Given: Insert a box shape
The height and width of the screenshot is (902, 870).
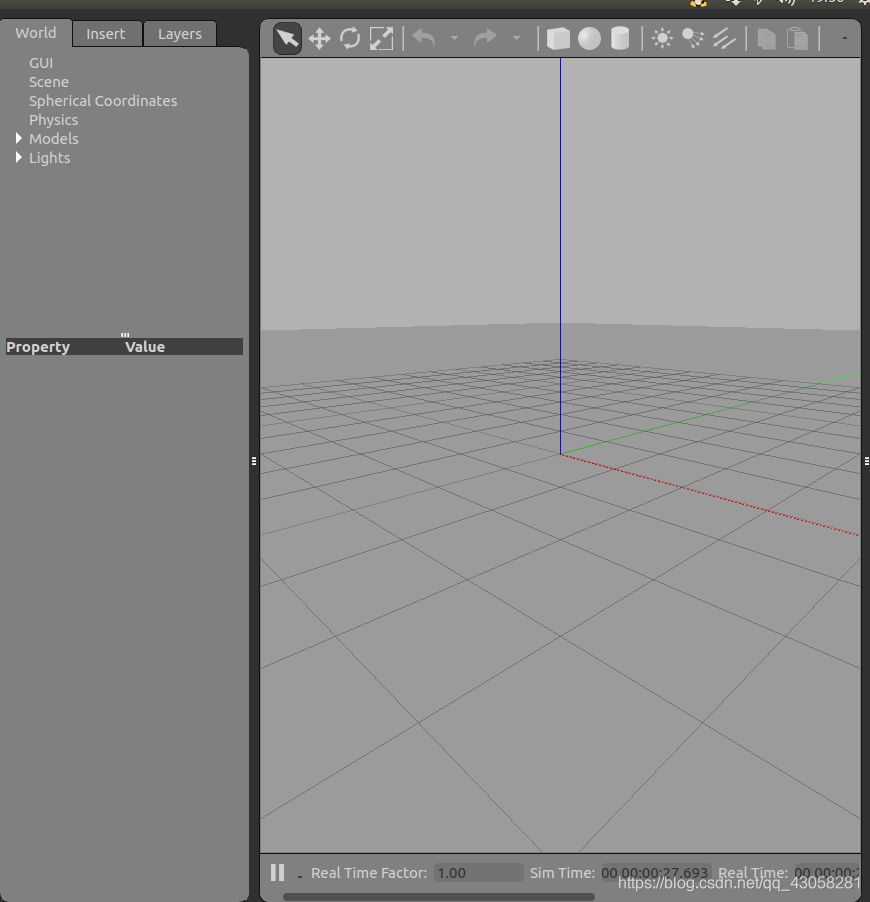Looking at the screenshot, I should click(558, 39).
